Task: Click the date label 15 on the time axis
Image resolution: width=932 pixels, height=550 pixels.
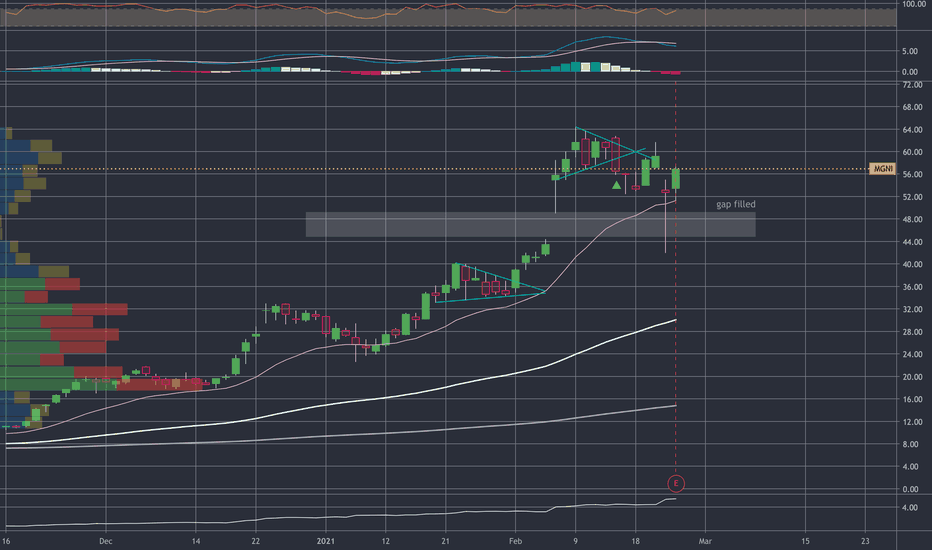Action: tap(805, 541)
